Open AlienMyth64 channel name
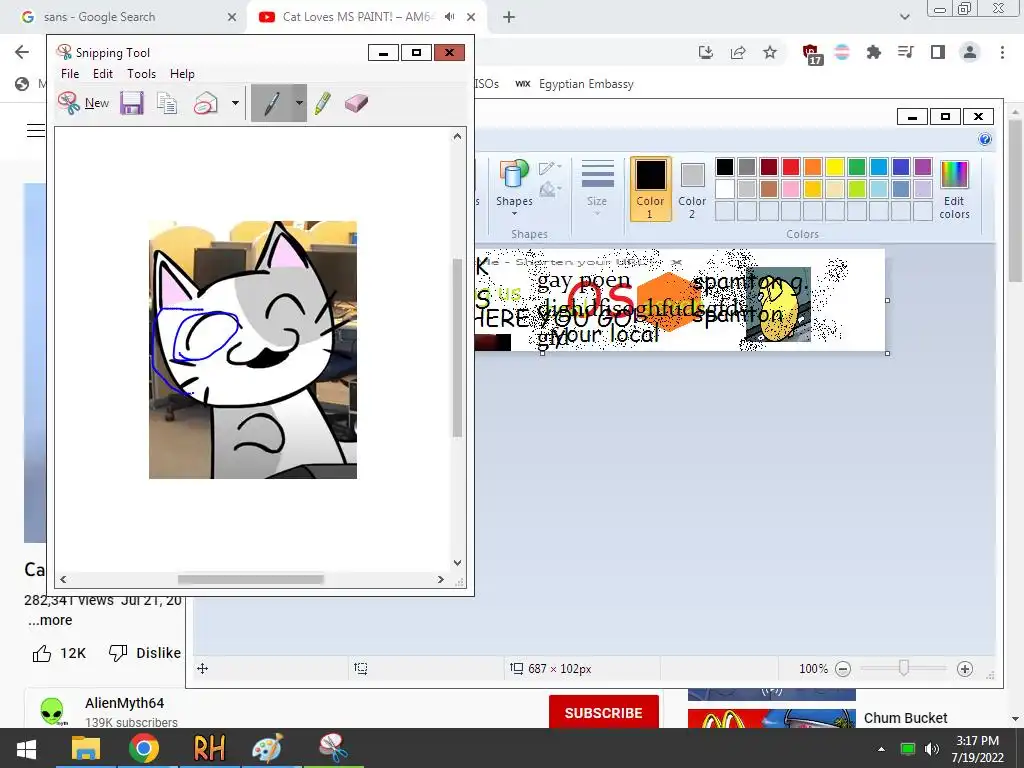The width and height of the screenshot is (1024, 768). [x=124, y=703]
